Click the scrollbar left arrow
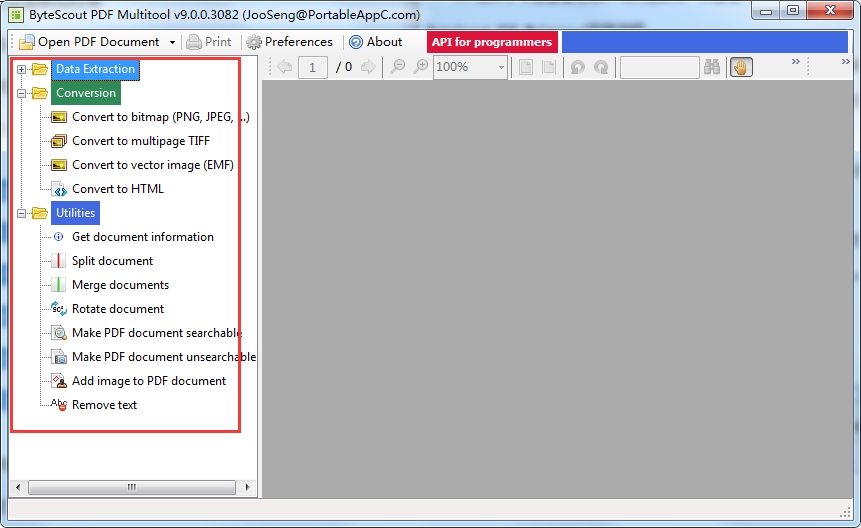 pyautogui.click(x=18, y=487)
